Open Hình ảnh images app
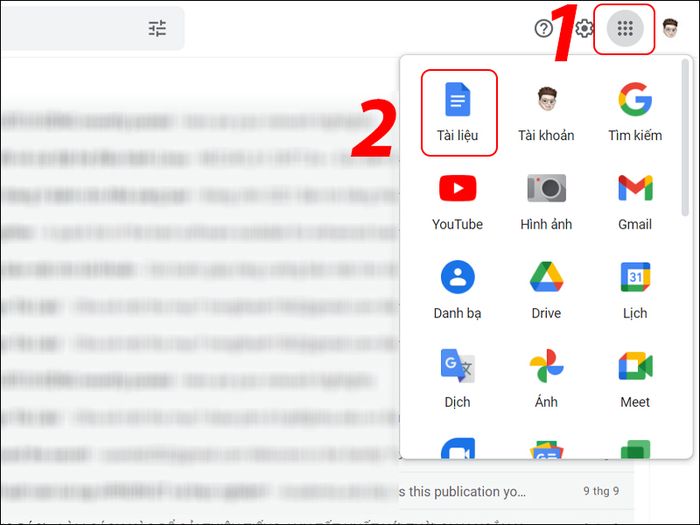 (546, 202)
